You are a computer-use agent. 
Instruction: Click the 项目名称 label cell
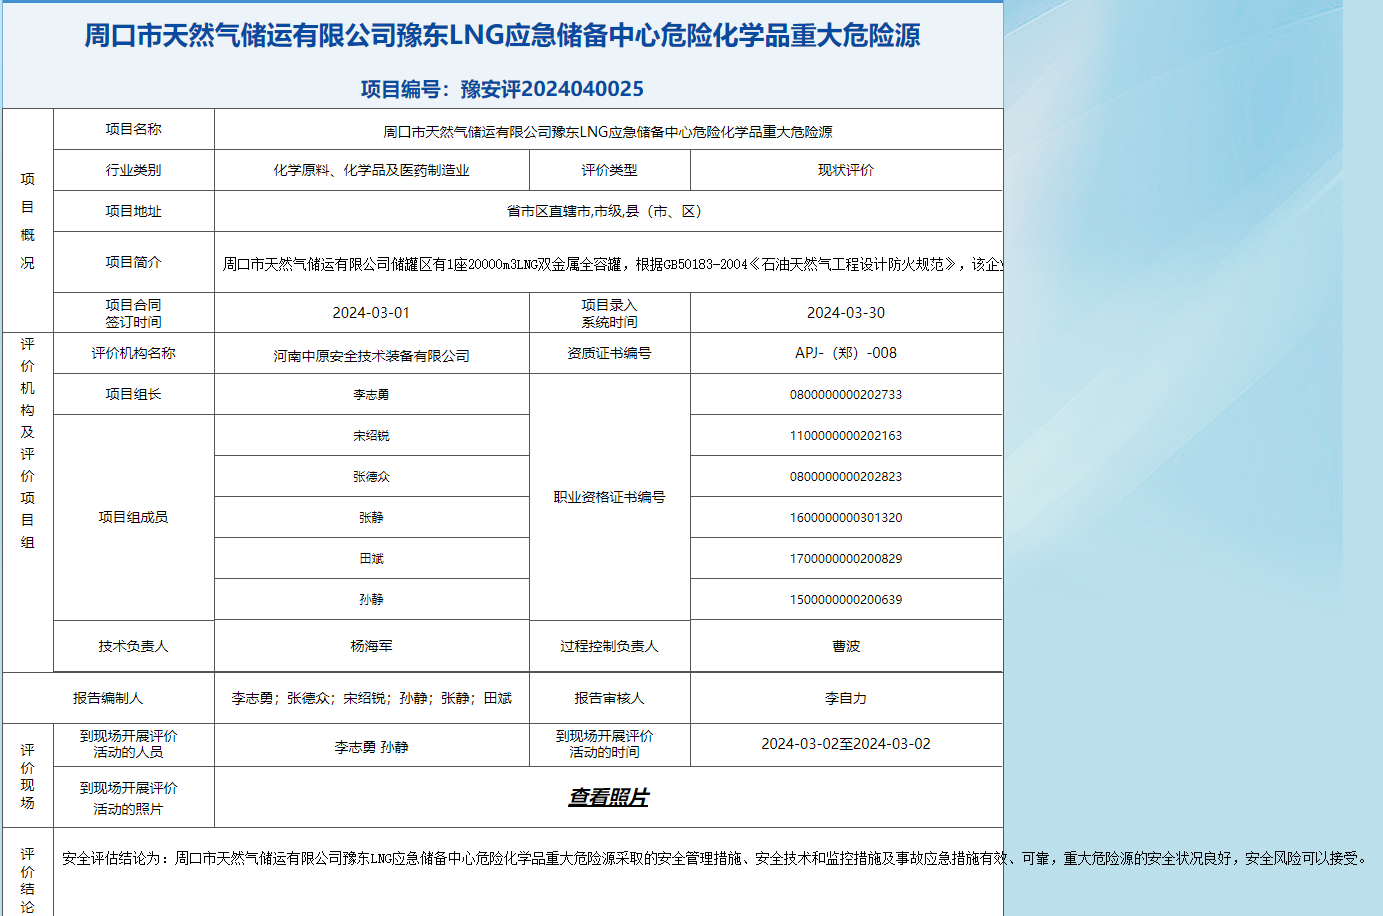tap(133, 129)
